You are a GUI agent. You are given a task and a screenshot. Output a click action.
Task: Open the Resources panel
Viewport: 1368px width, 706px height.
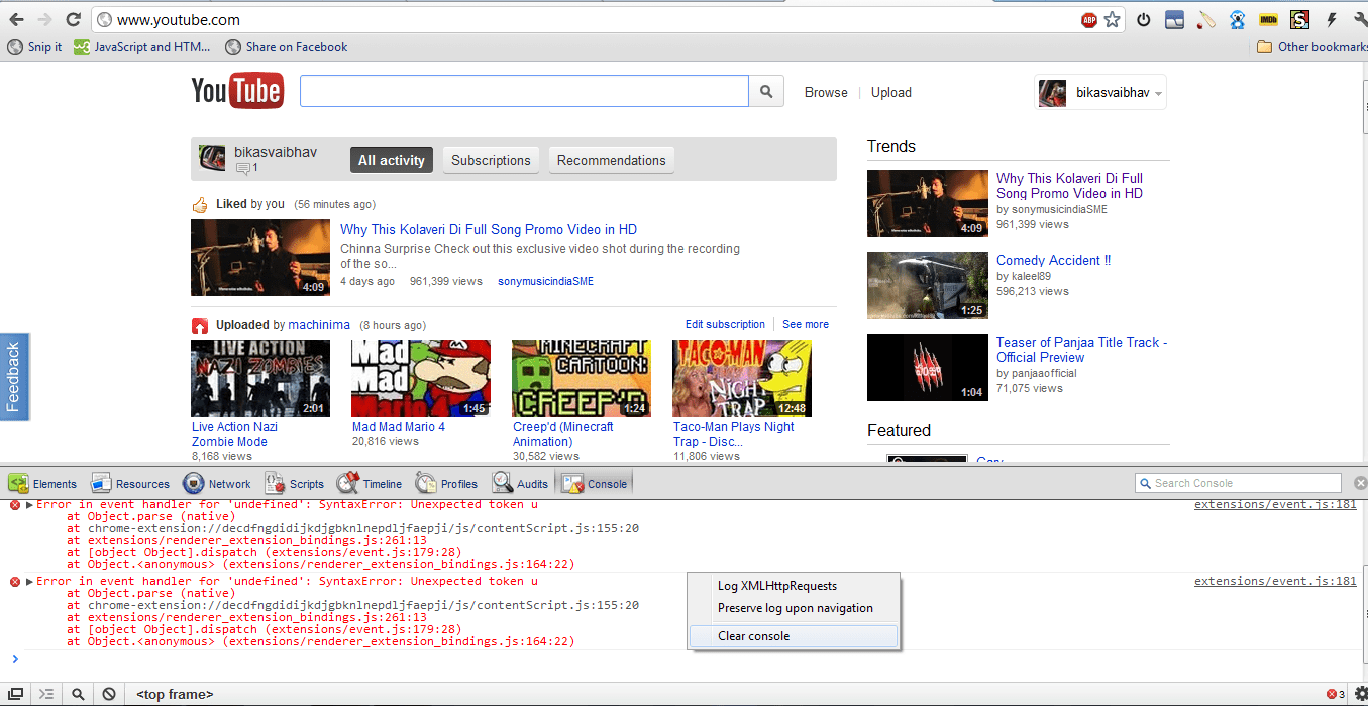click(130, 483)
